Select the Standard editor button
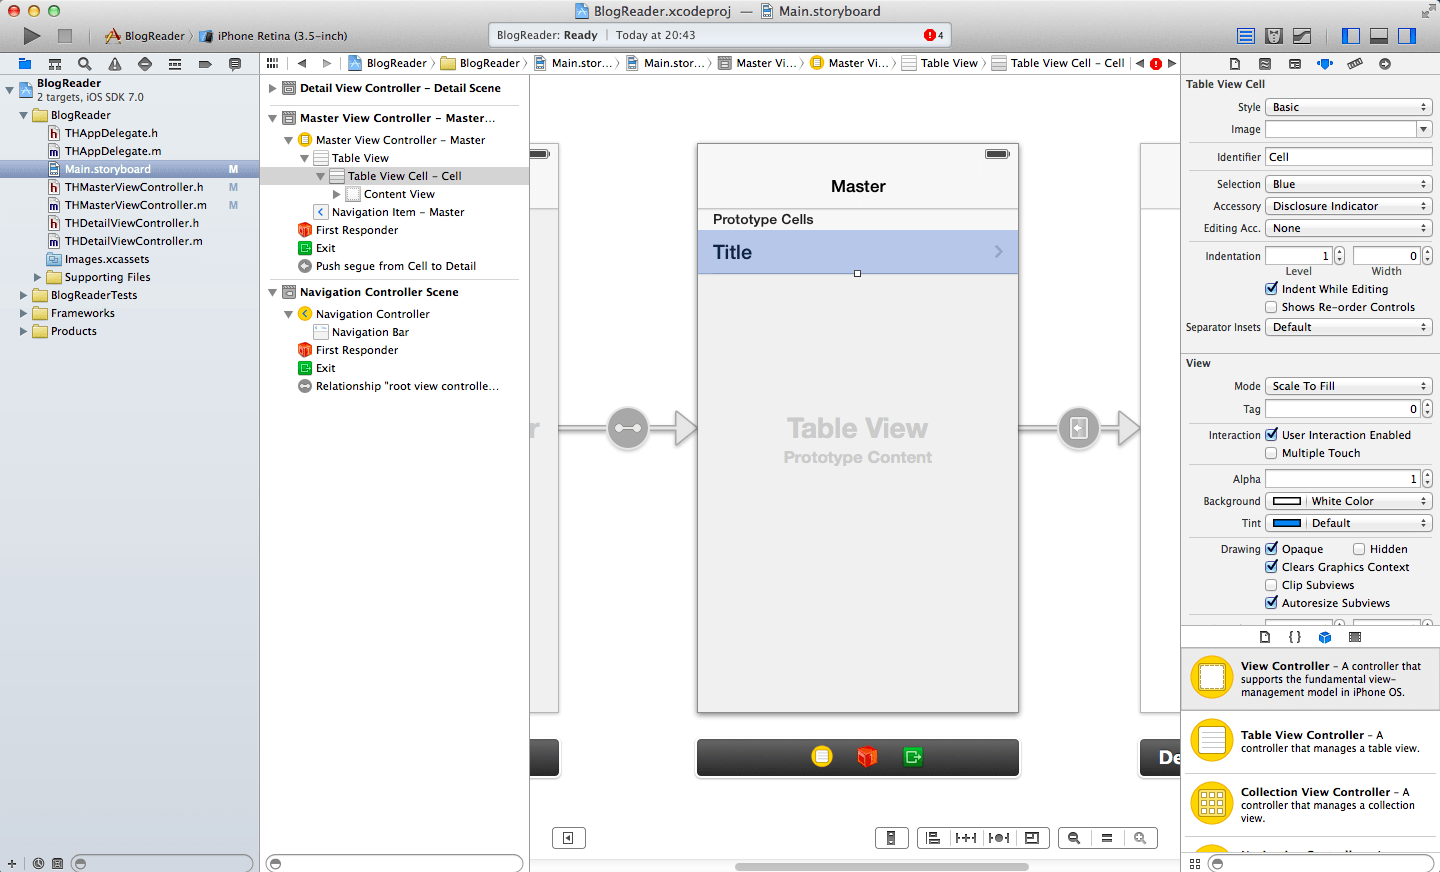Screen dimensions: 1440x872 [1246, 36]
